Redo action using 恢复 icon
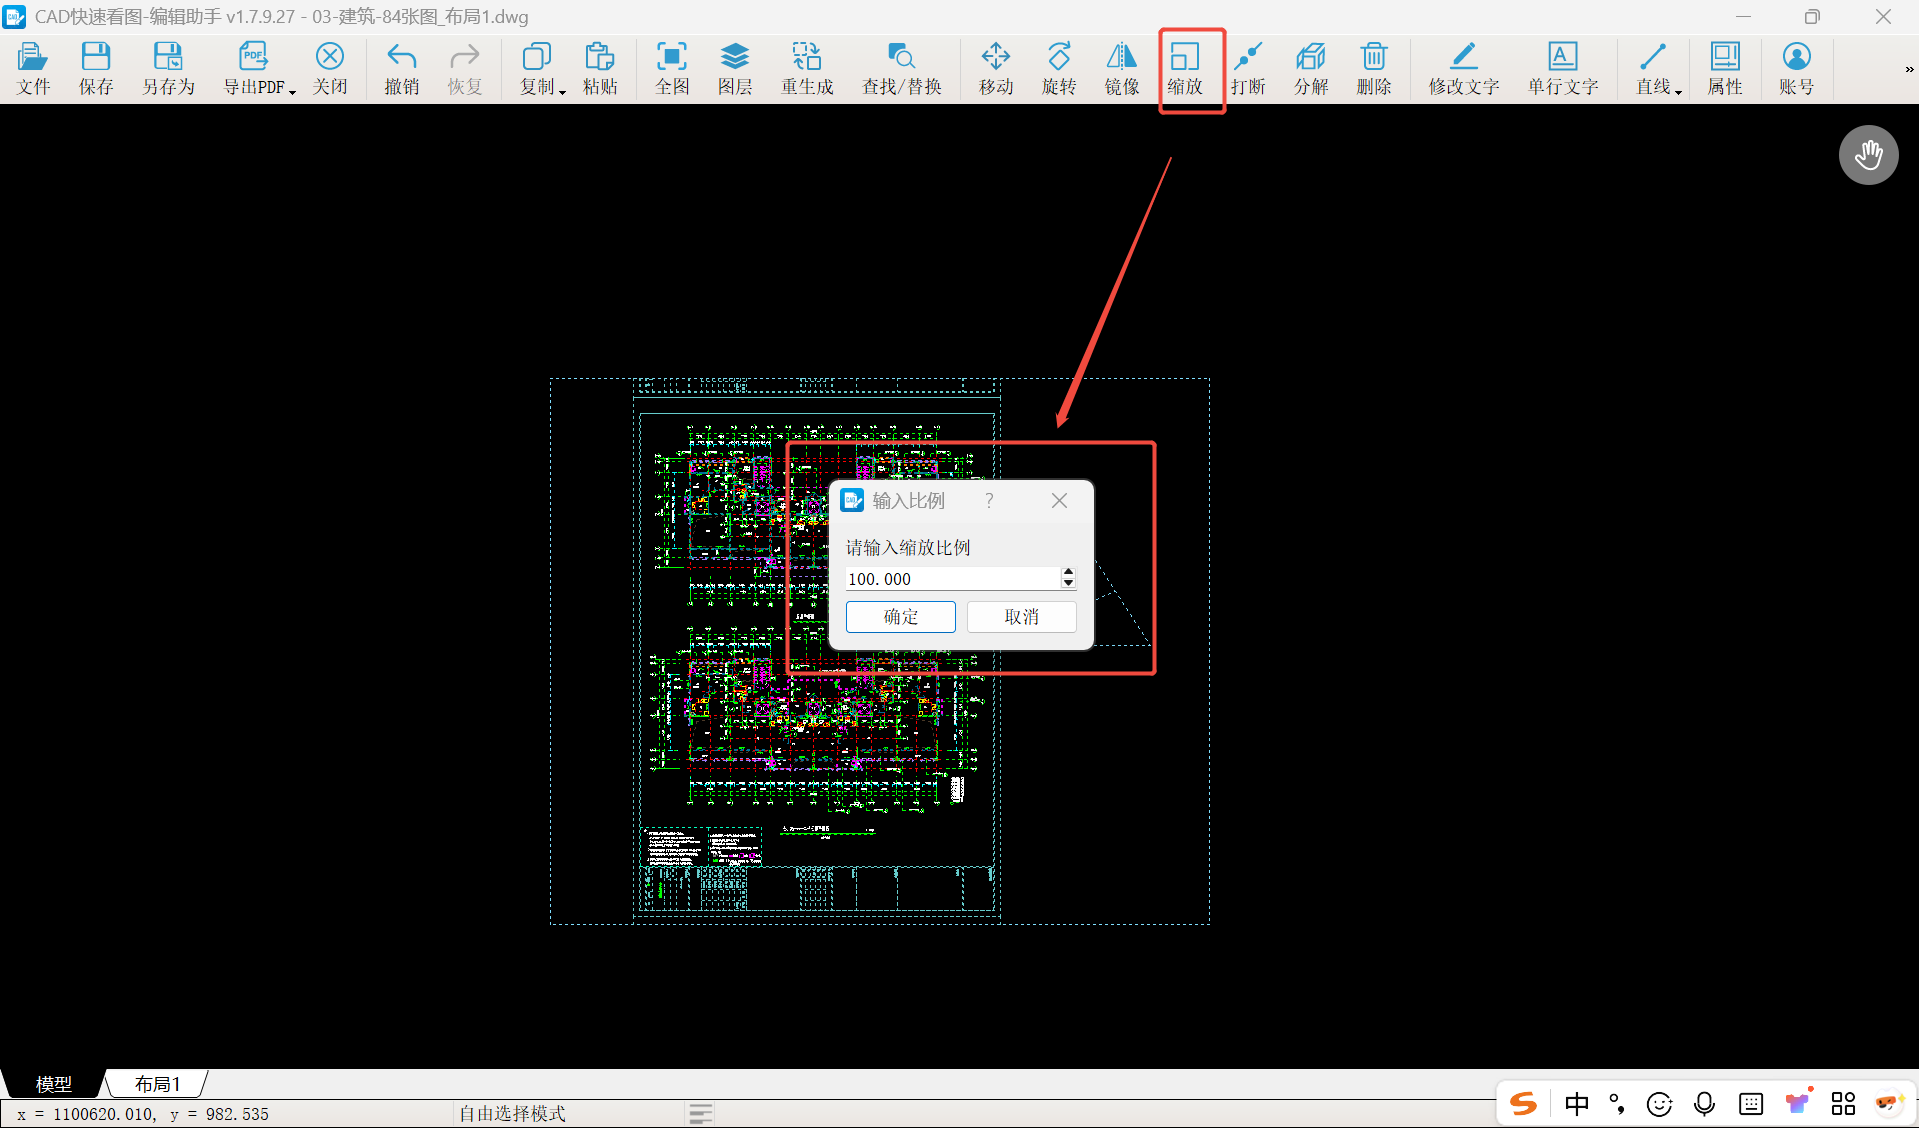Screen dimensions: 1919x1128 pyautogui.click(x=465, y=69)
